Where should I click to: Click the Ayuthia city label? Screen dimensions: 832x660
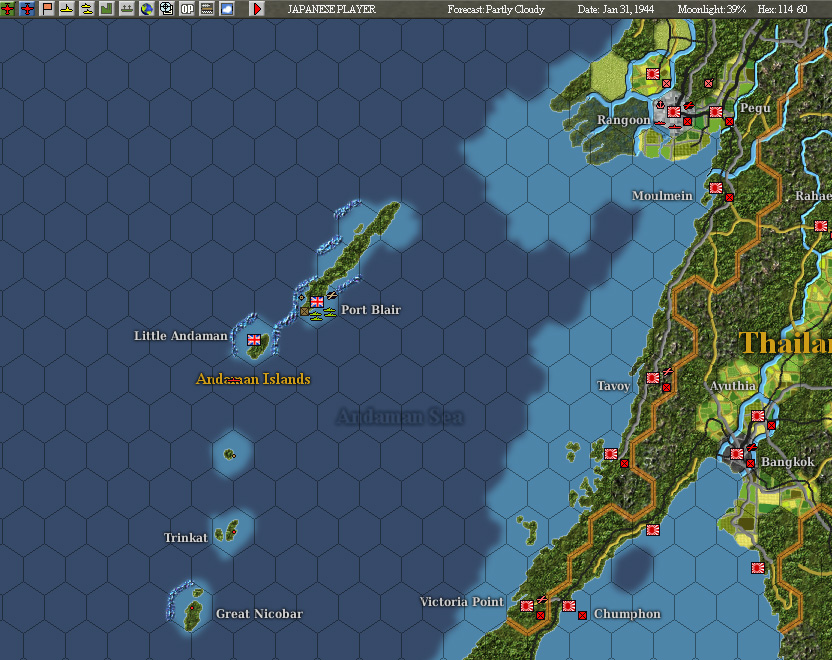point(733,386)
